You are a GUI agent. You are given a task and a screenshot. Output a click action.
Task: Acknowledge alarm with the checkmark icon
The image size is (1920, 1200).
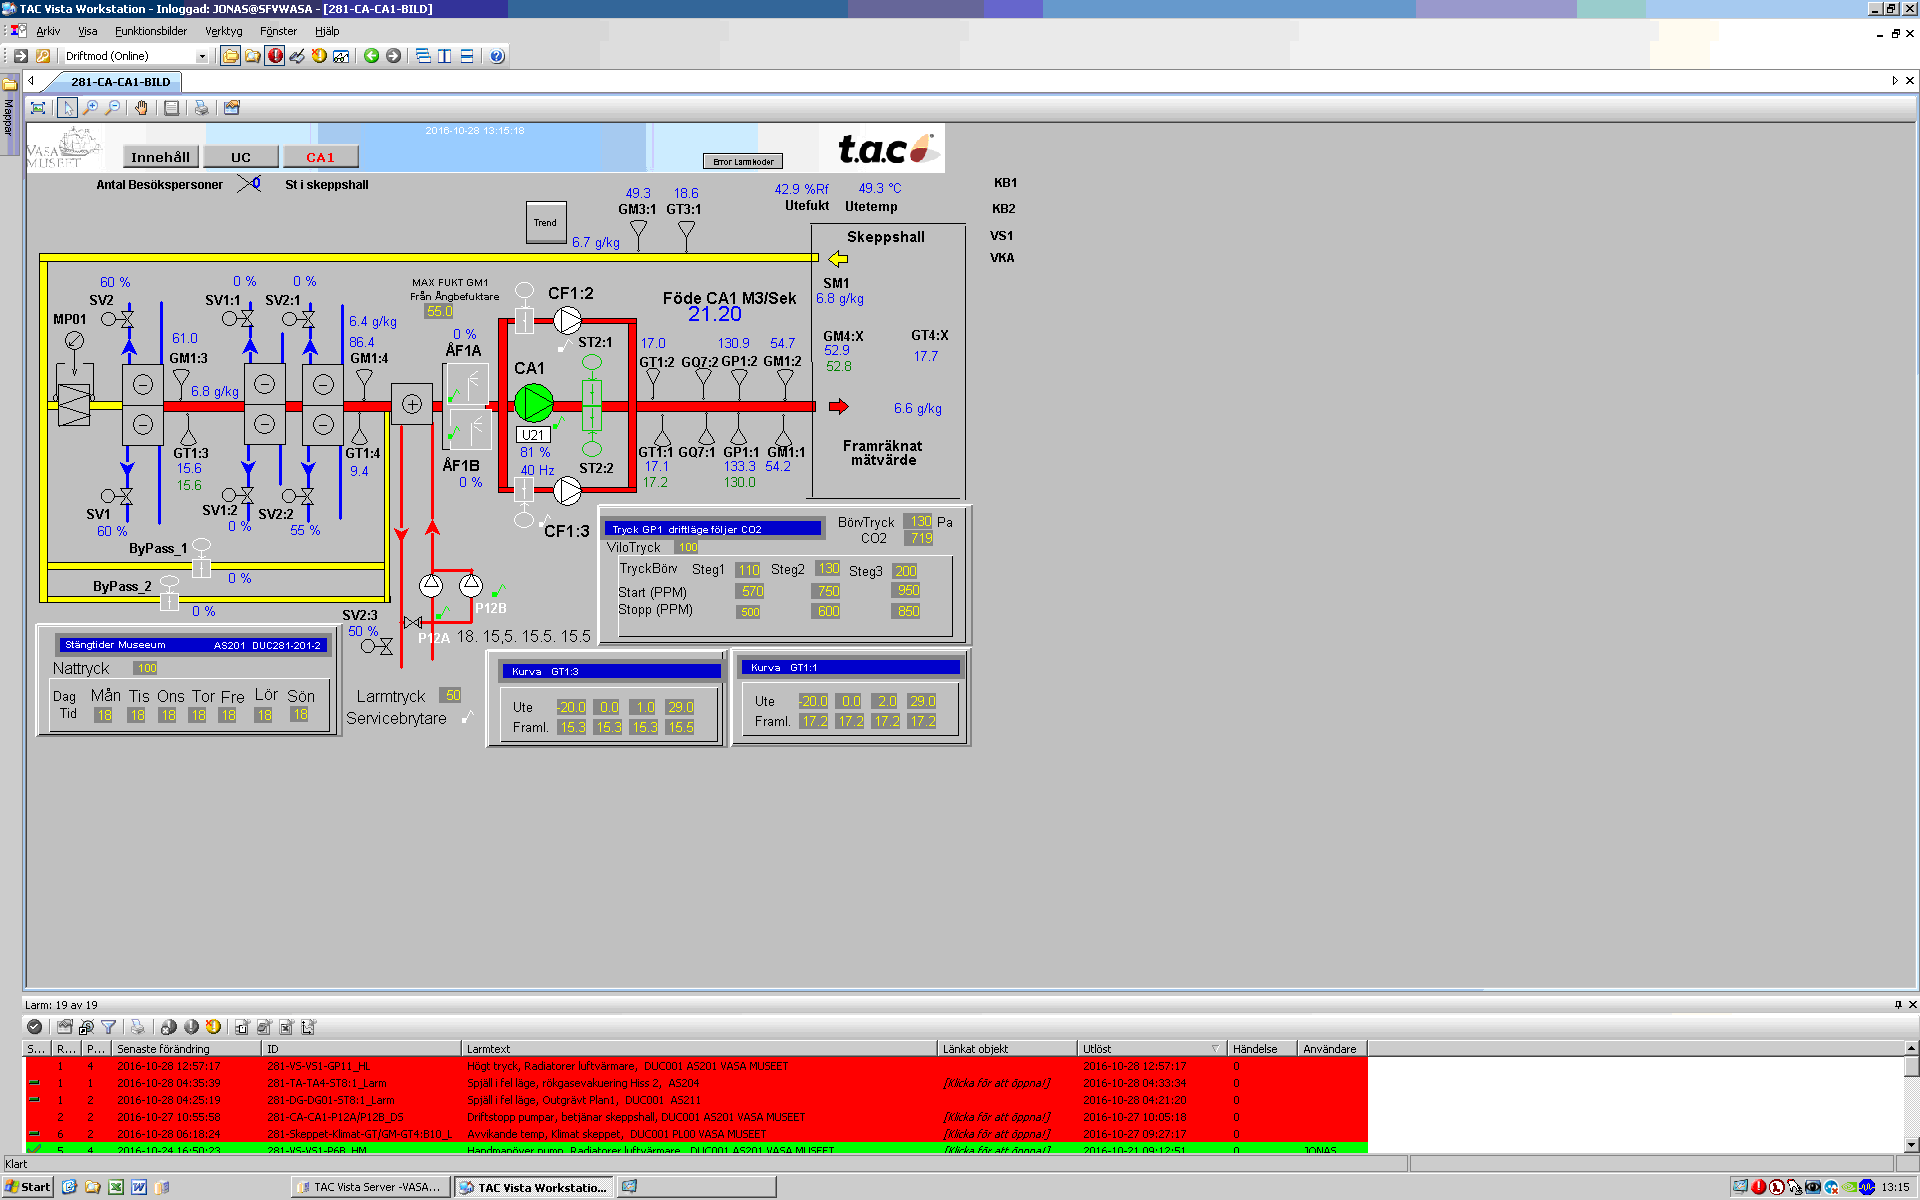click(x=34, y=1027)
